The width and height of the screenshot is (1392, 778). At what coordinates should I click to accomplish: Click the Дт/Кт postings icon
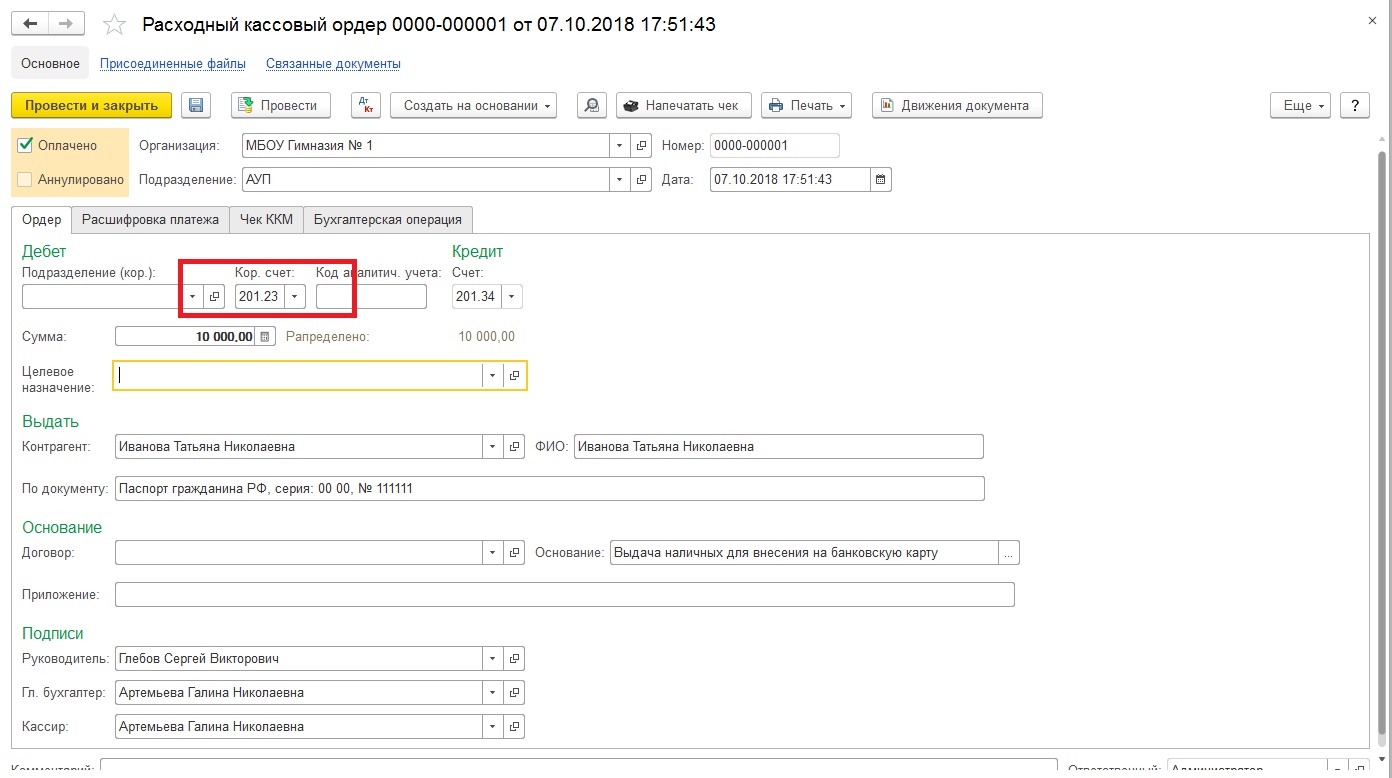(365, 105)
